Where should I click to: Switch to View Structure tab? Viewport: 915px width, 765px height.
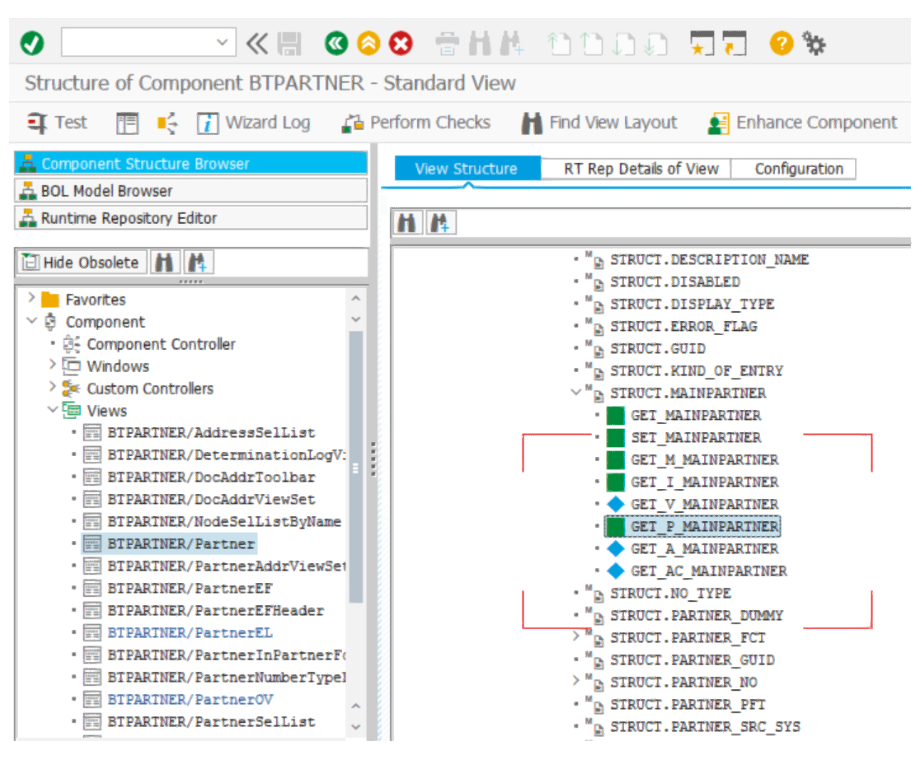pos(467,169)
